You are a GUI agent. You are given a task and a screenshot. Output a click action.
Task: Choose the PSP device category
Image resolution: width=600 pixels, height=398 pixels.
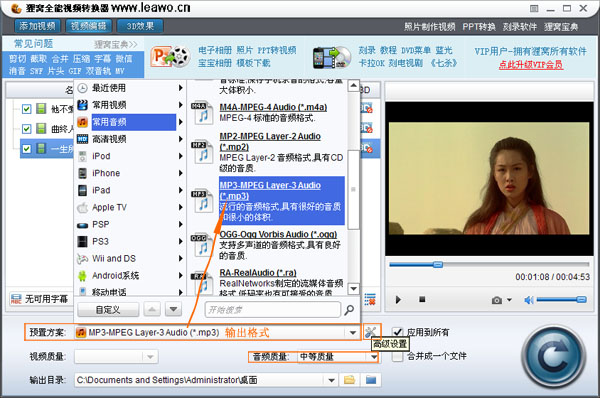[130, 224]
